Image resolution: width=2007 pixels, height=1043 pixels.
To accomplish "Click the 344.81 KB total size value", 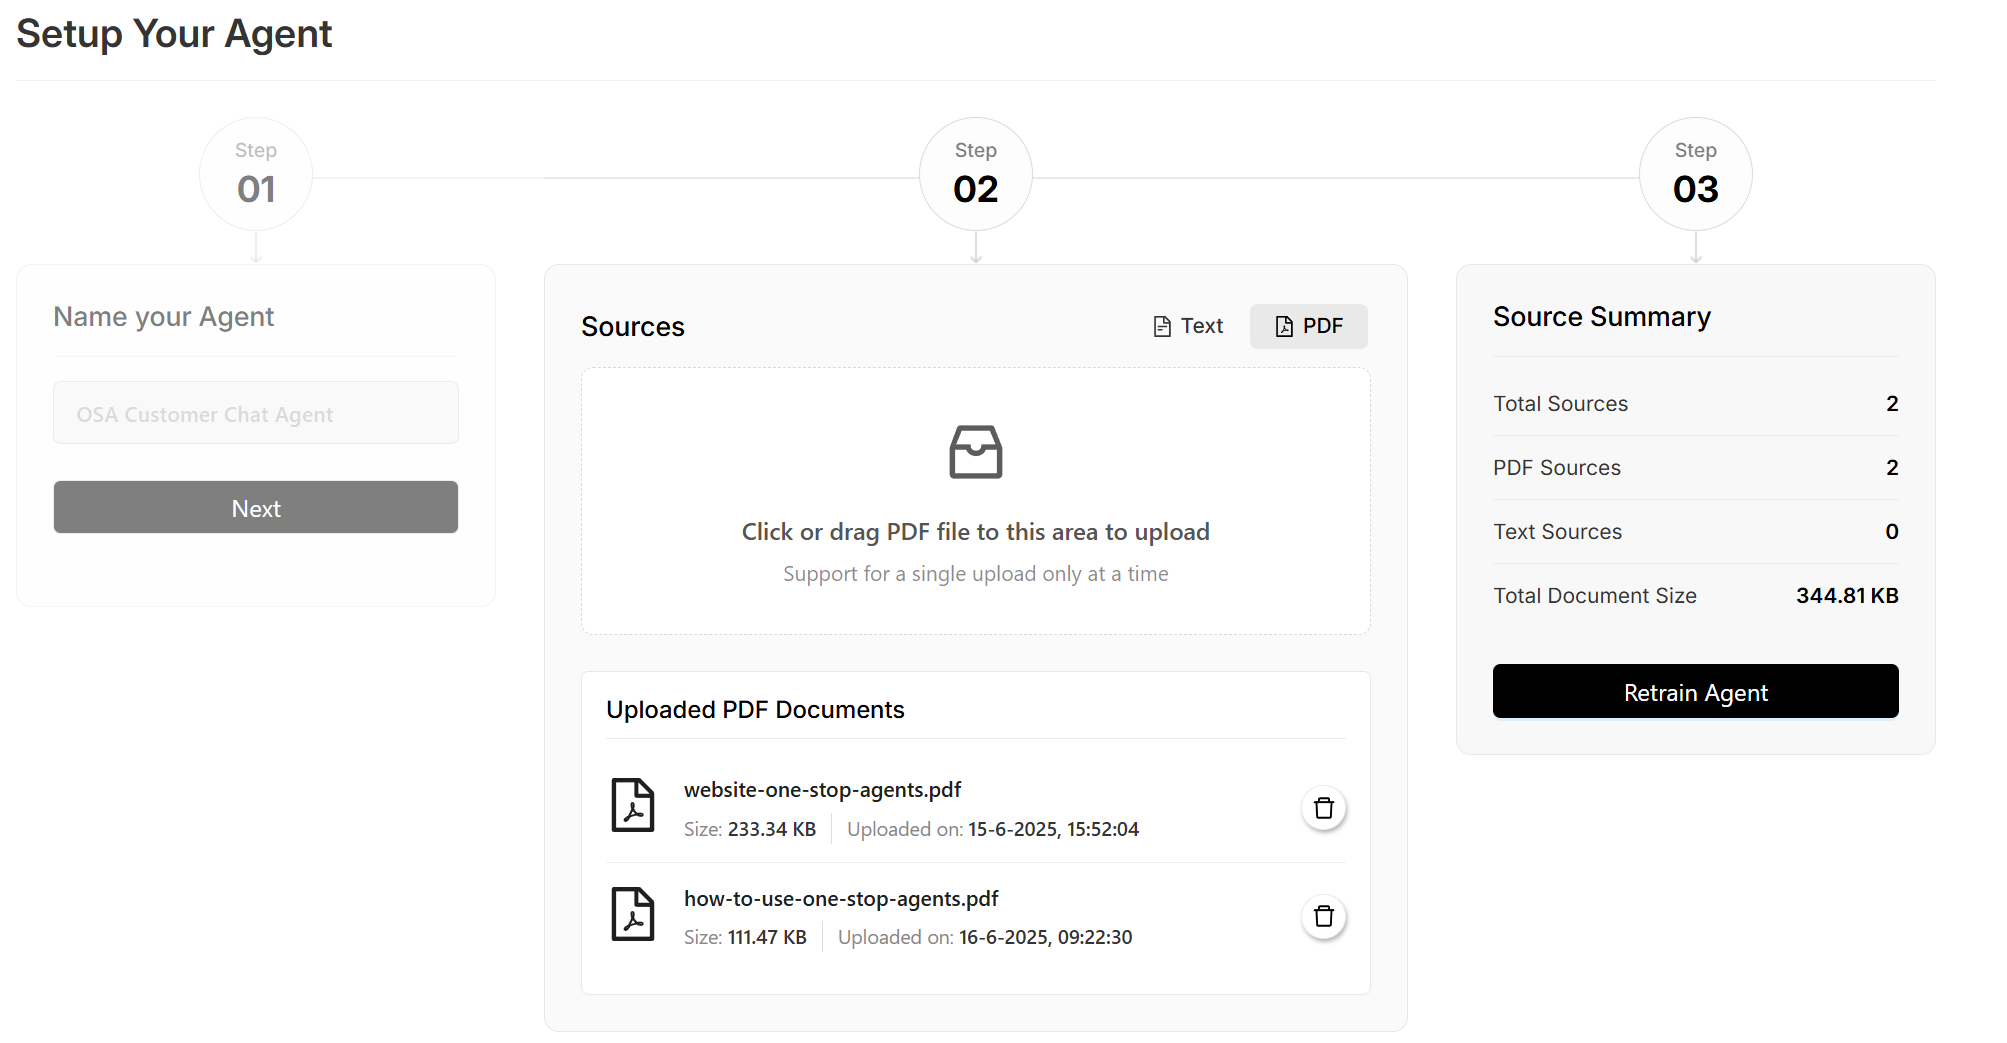I will (x=1847, y=596).
